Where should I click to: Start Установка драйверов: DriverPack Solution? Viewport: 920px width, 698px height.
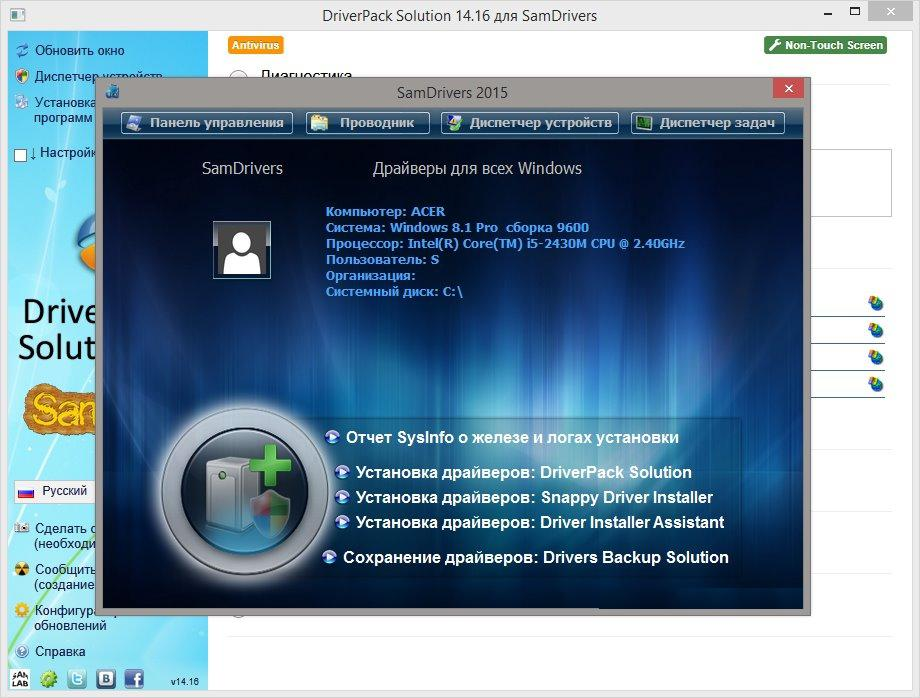pos(513,472)
